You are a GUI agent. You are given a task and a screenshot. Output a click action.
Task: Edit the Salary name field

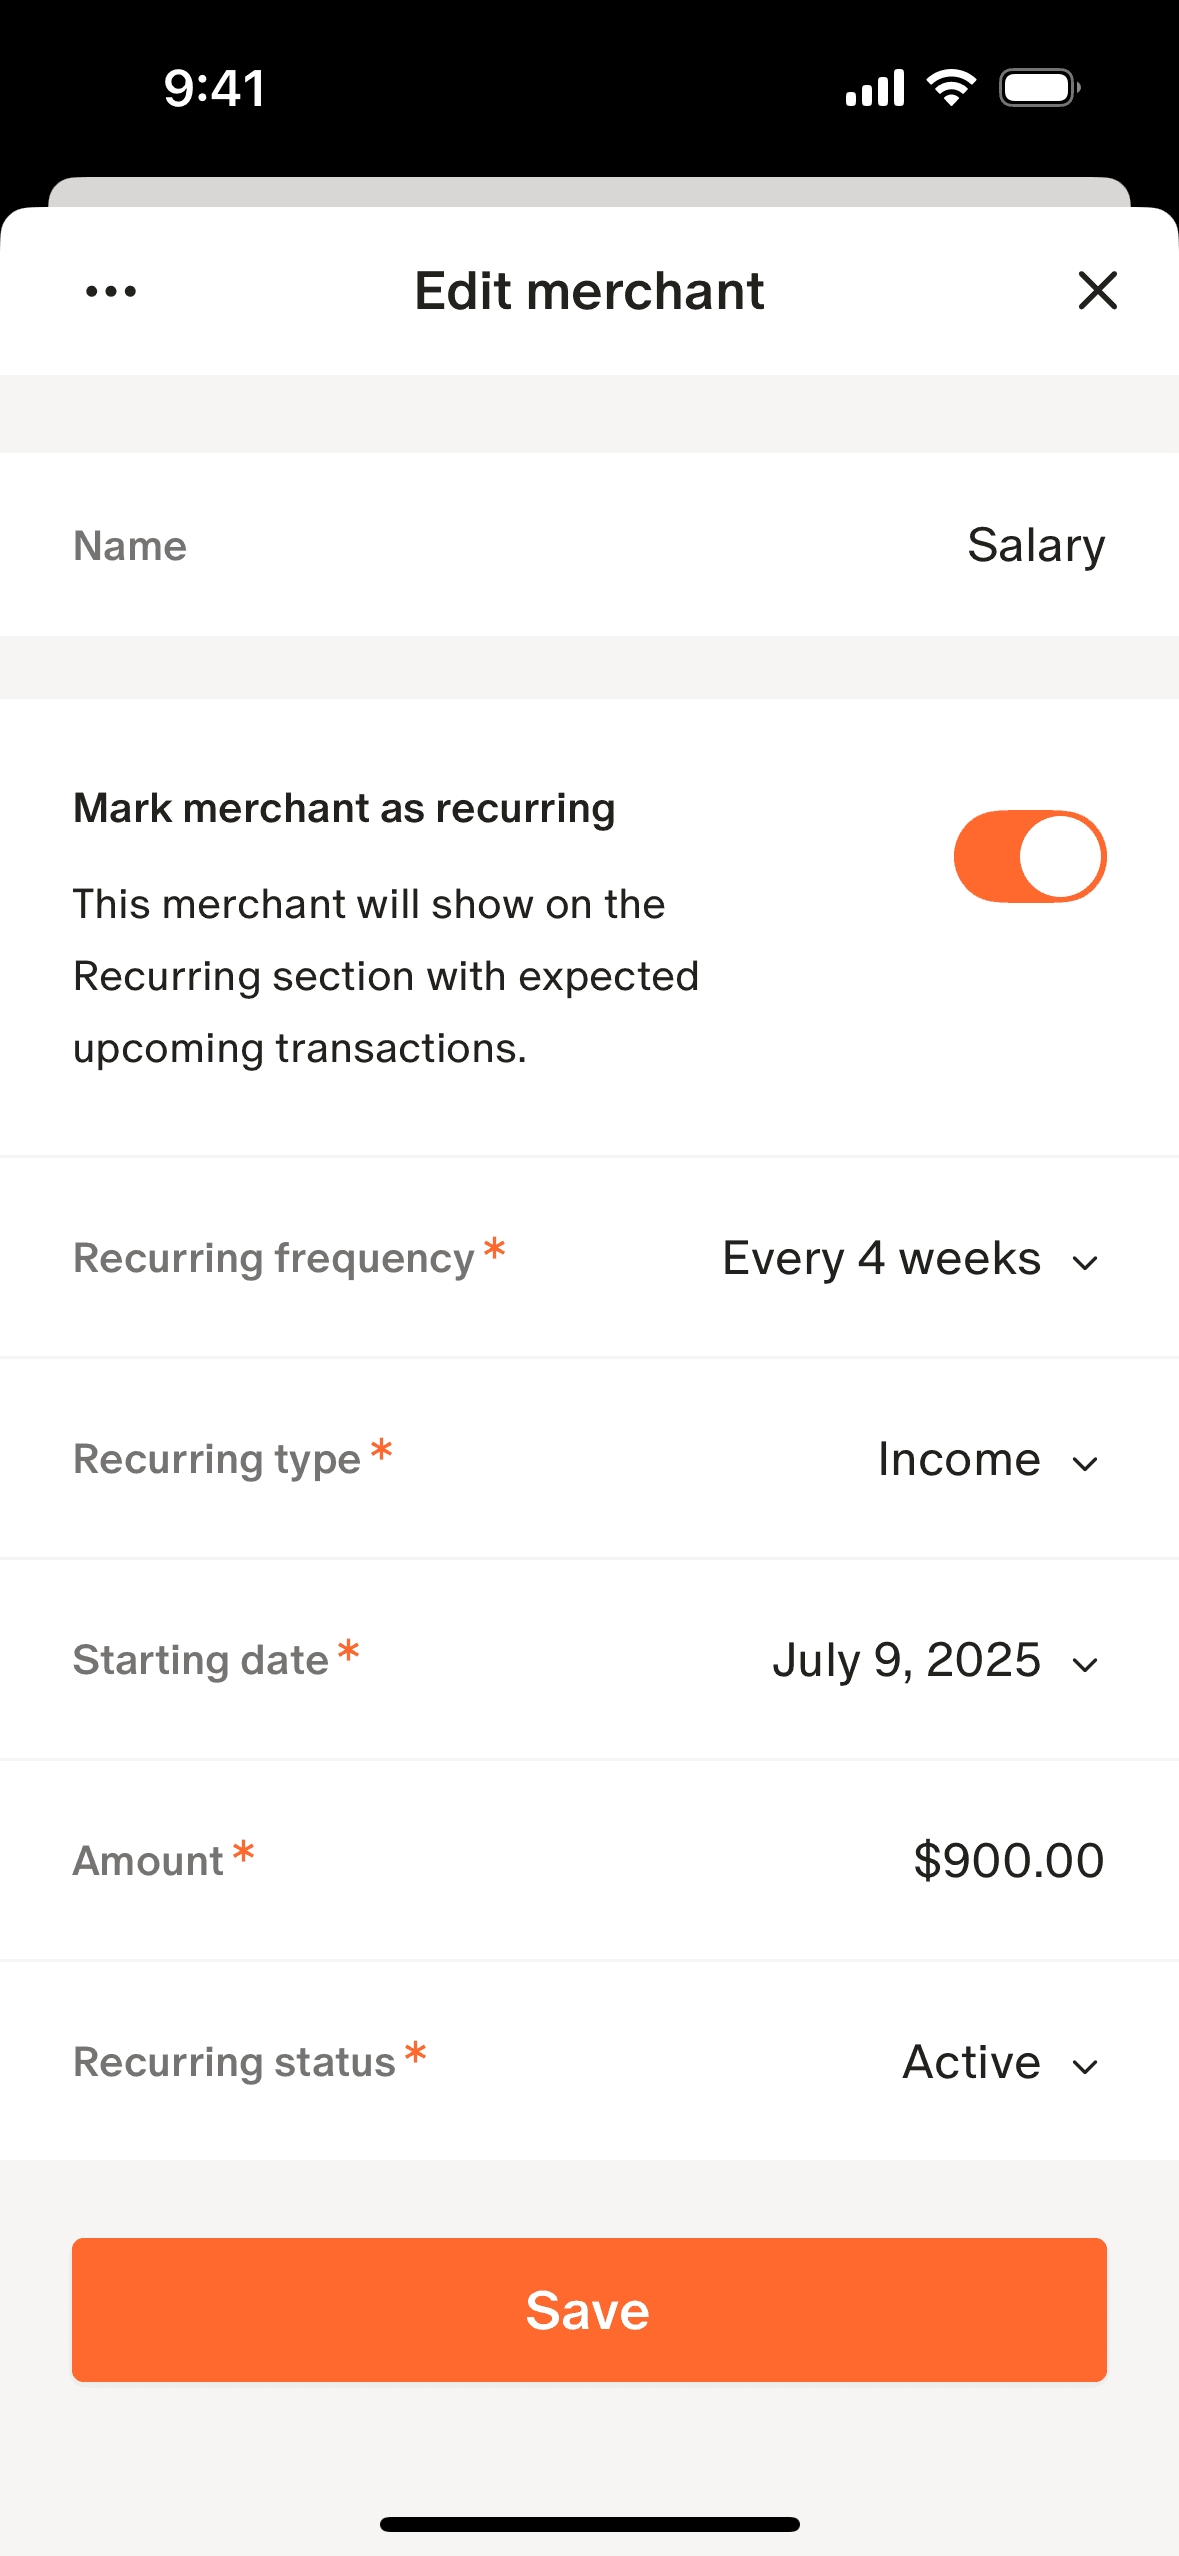pyautogui.click(x=1035, y=546)
